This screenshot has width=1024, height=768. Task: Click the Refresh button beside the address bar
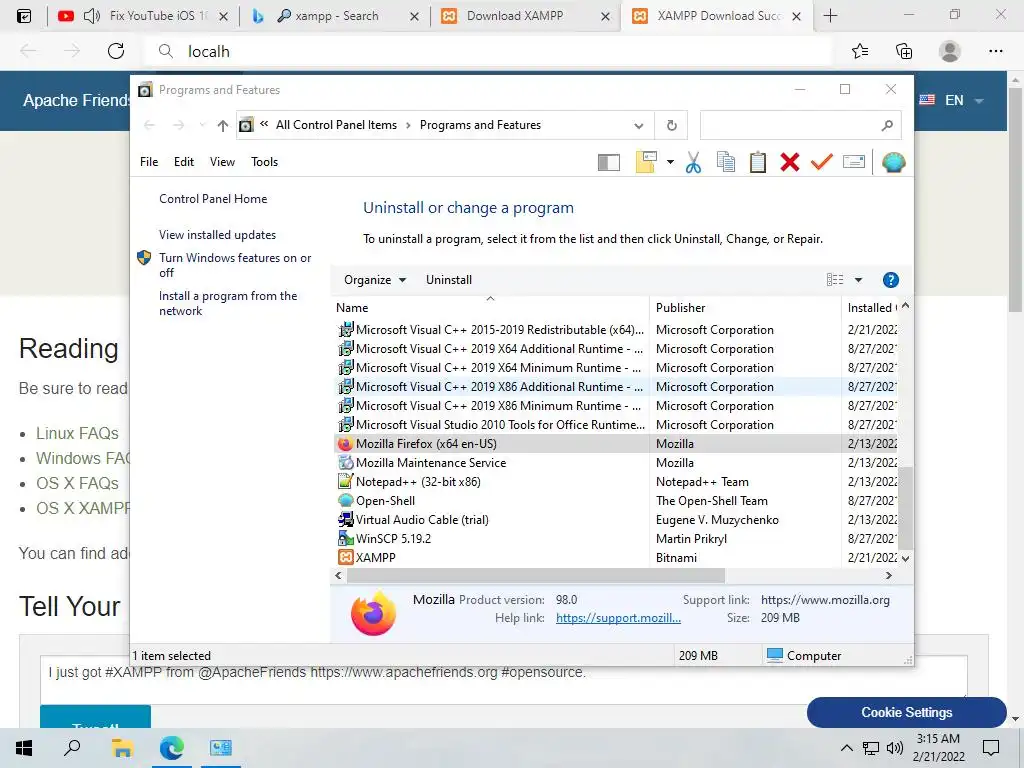pyautogui.click(x=671, y=125)
